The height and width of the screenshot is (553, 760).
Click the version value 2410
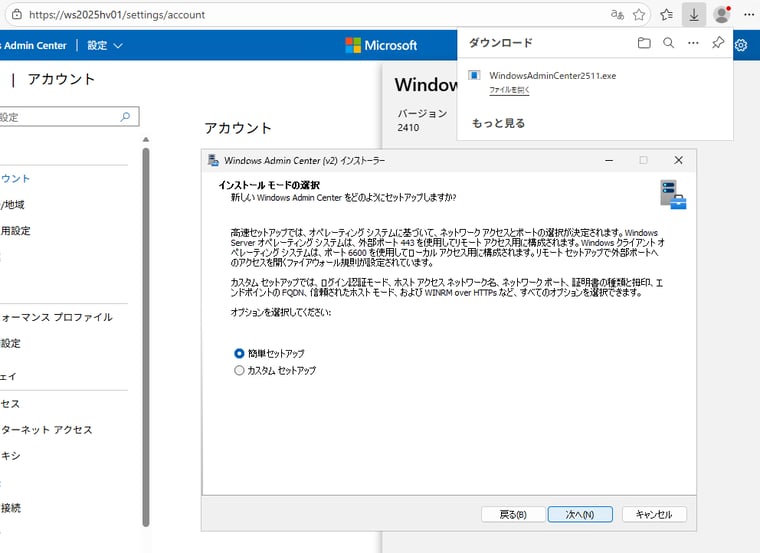(x=408, y=127)
